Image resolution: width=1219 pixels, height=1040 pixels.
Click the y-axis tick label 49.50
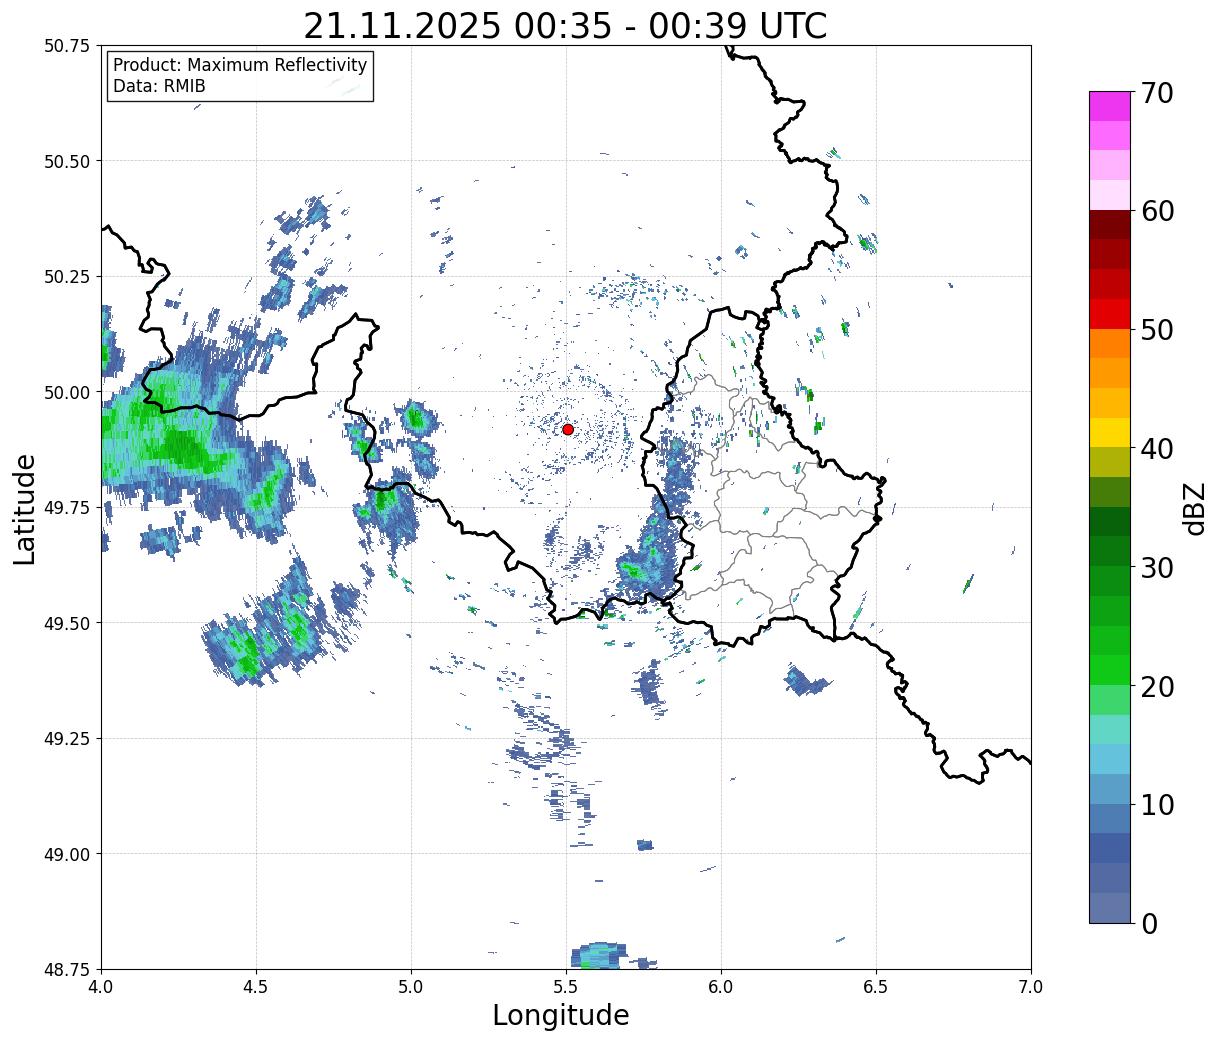point(67,623)
